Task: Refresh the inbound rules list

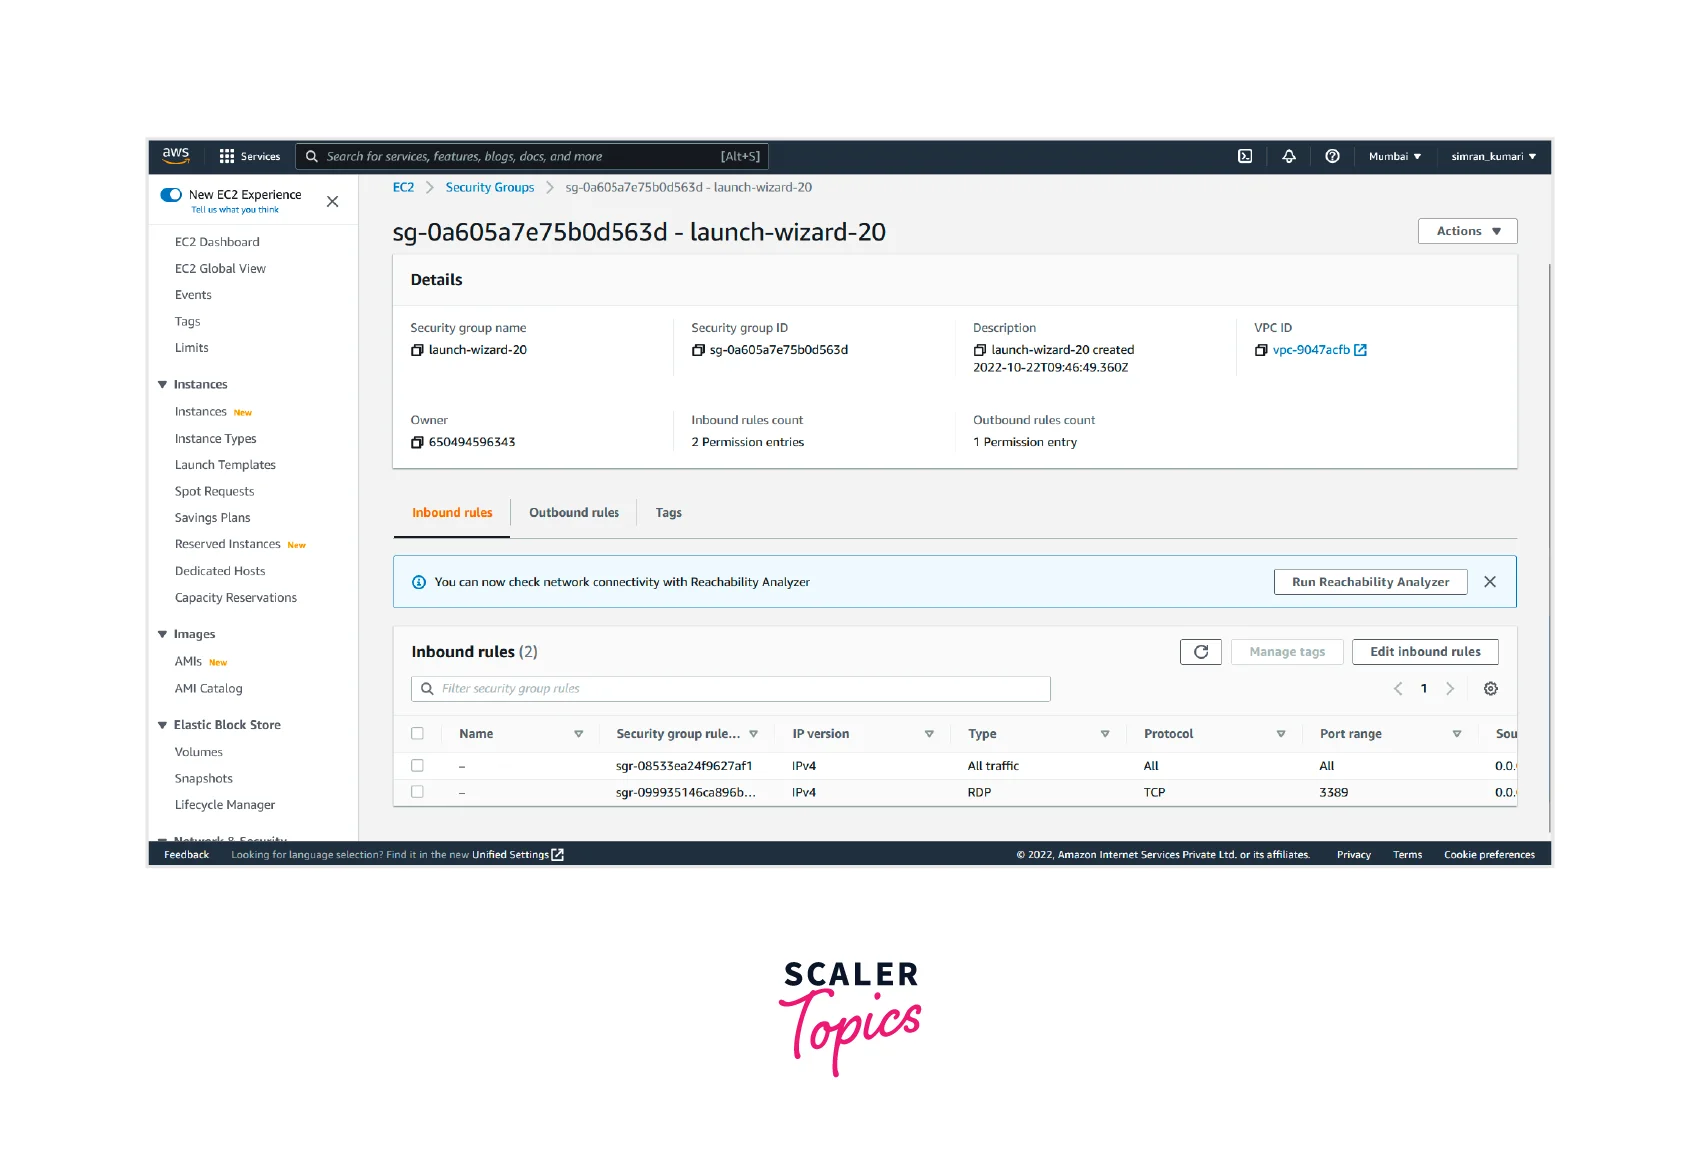Action: pyautogui.click(x=1200, y=652)
